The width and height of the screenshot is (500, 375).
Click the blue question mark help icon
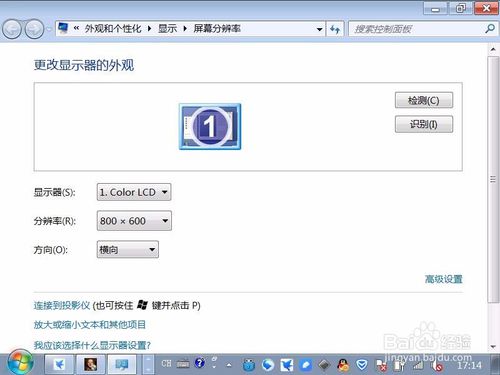200,363
